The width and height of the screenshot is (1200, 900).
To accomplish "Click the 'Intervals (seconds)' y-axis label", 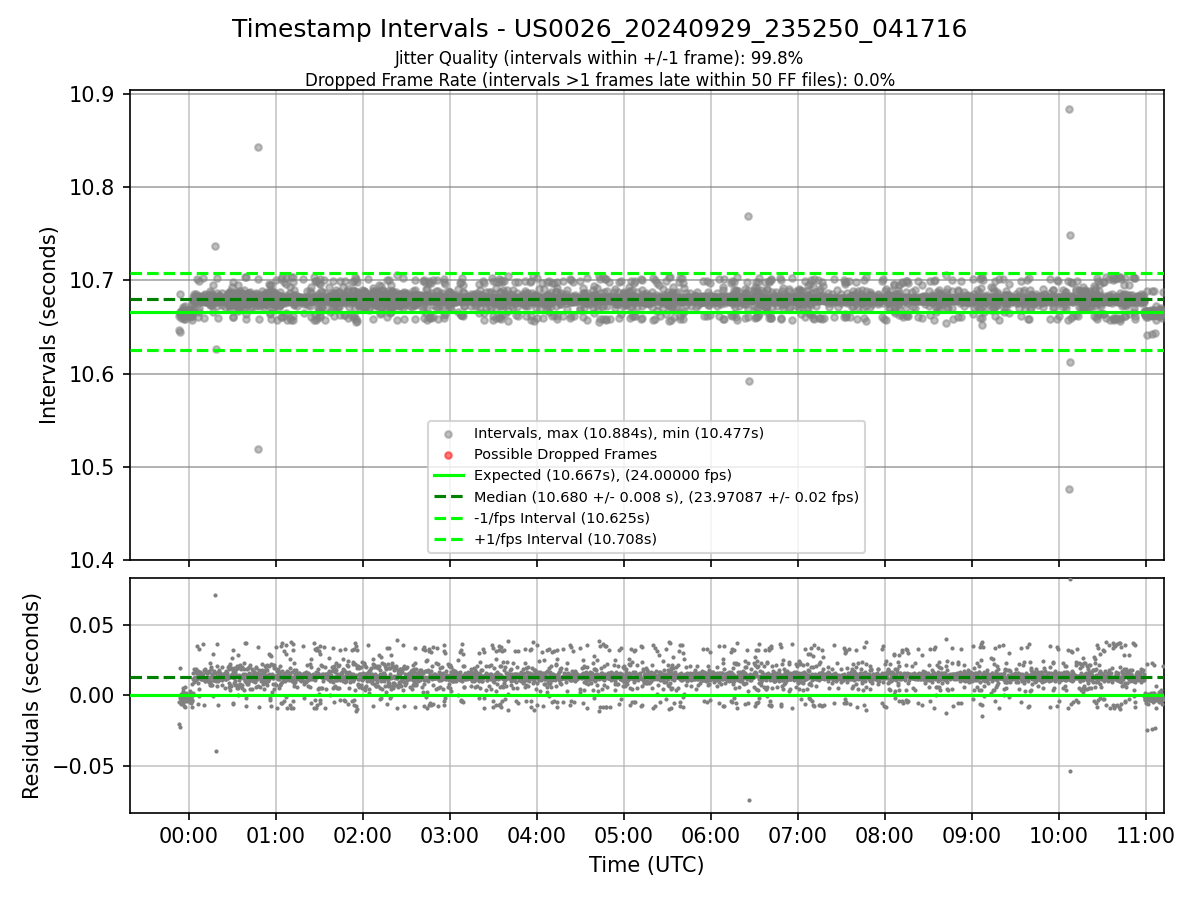I will pyautogui.click(x=49, y=325).
